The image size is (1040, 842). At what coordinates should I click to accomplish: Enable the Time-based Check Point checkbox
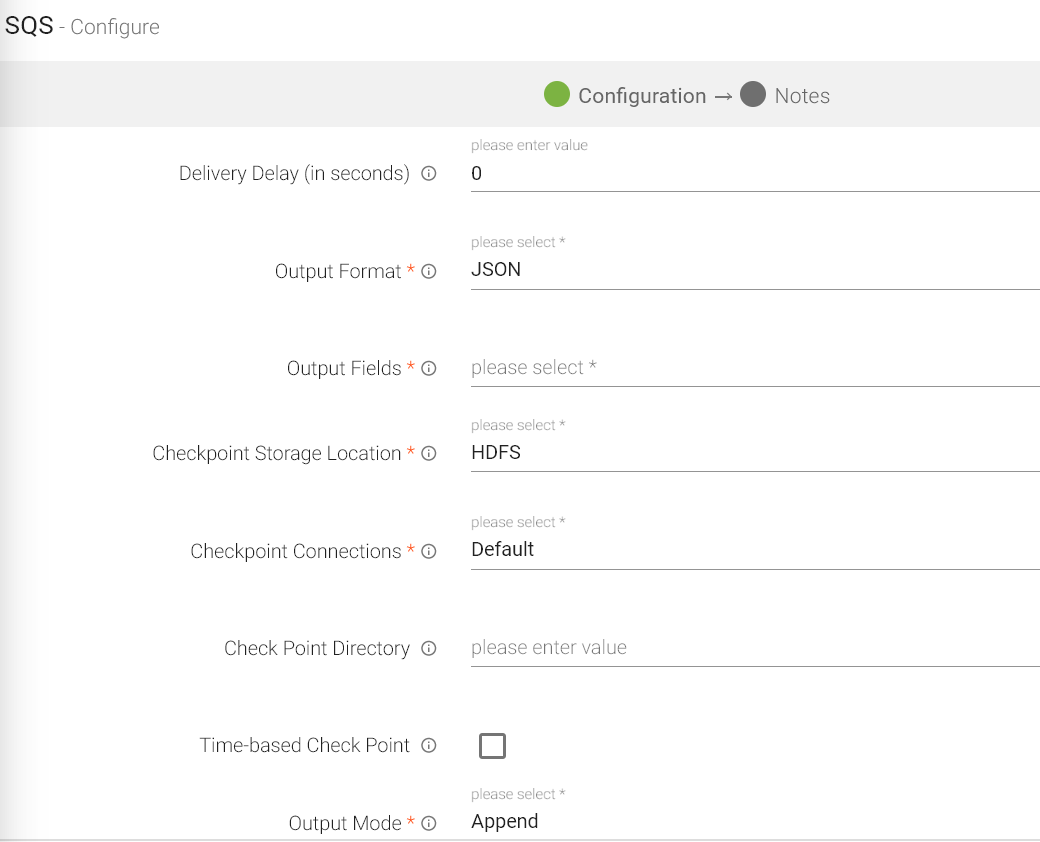click(x=492, y=746)
